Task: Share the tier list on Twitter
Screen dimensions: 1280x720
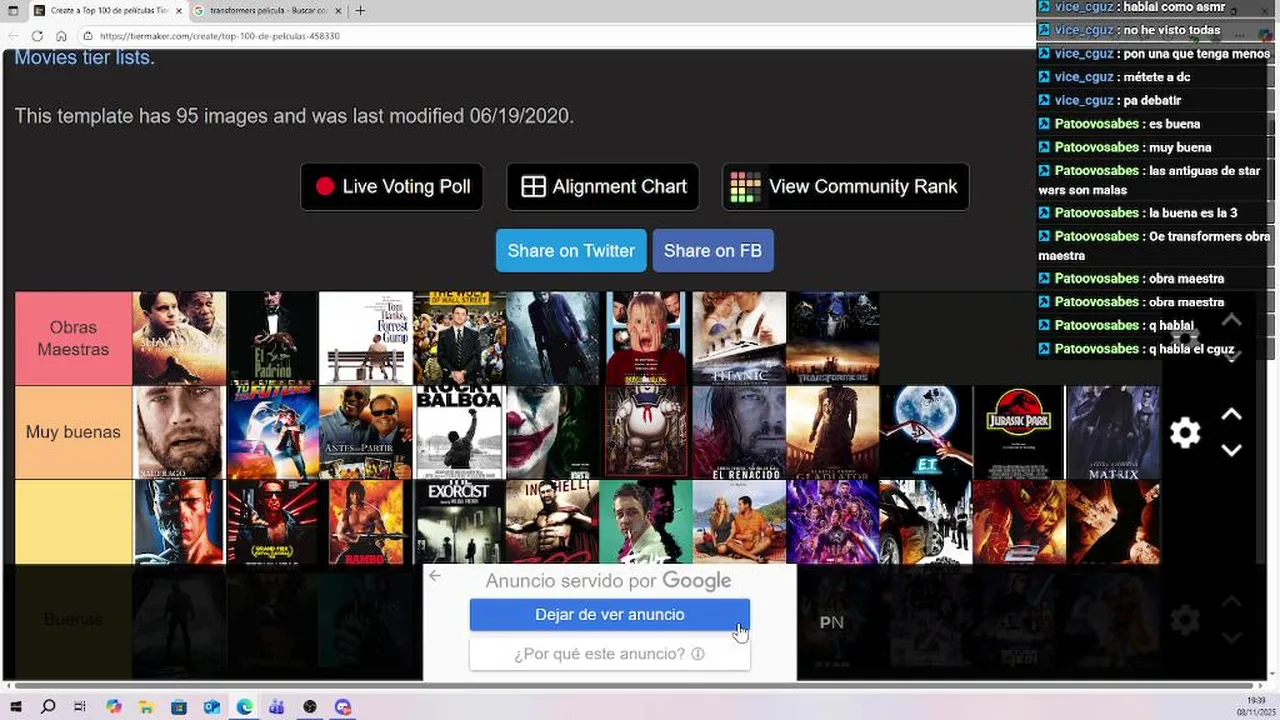Action: 571,251
